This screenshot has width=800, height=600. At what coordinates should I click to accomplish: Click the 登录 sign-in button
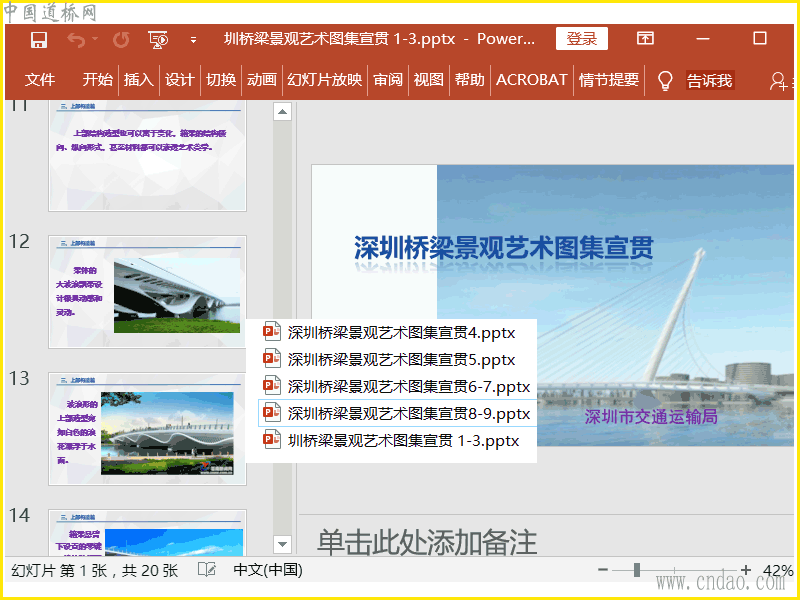[x=581, y=39]
